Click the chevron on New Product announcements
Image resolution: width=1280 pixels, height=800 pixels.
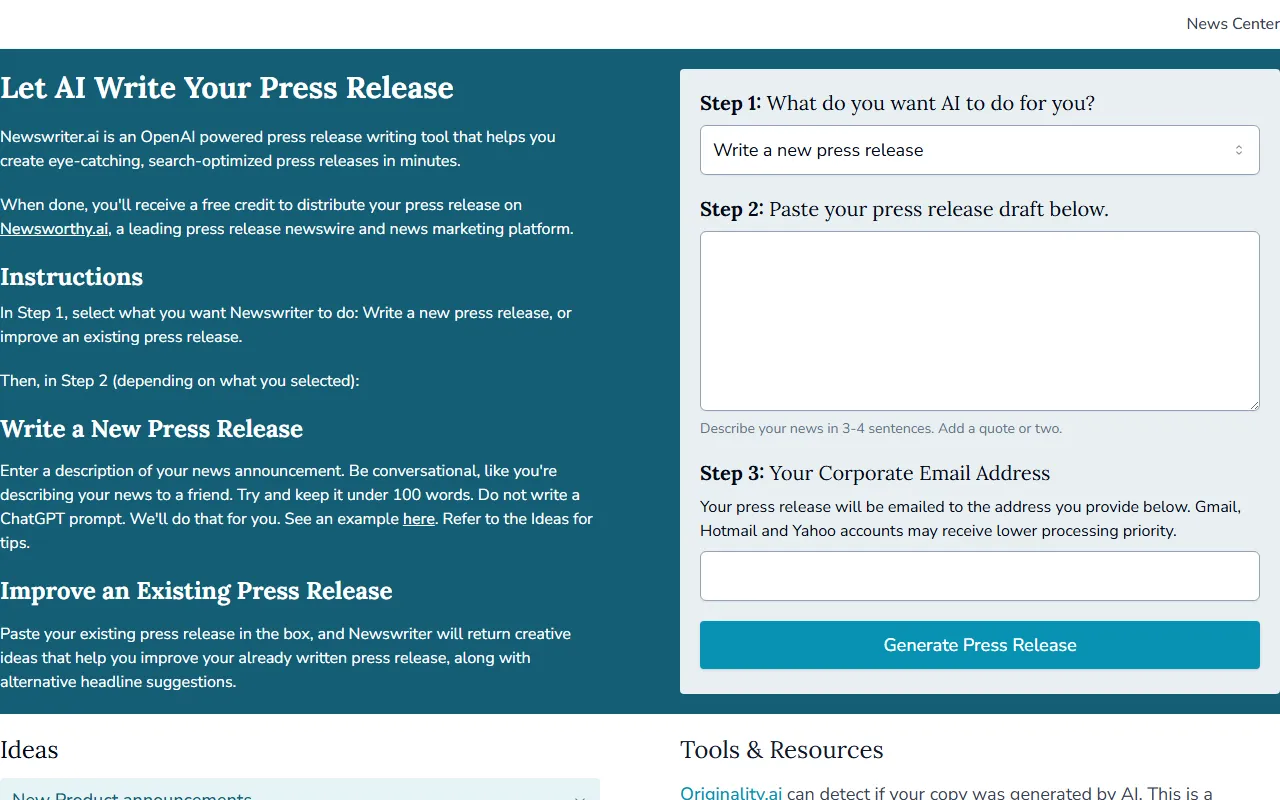pyautogui.click(x=579, y=796)
